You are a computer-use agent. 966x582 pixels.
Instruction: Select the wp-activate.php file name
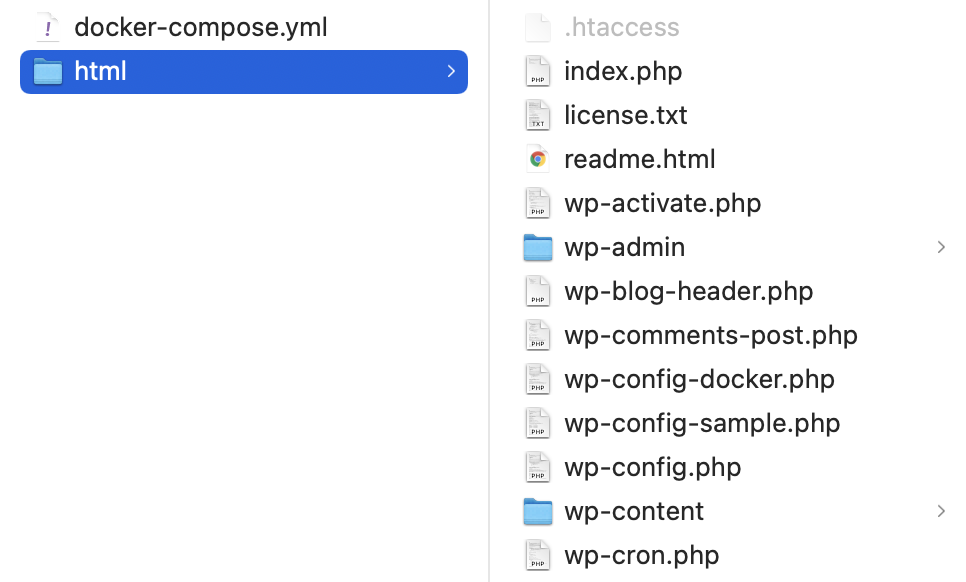coord(662,203)
